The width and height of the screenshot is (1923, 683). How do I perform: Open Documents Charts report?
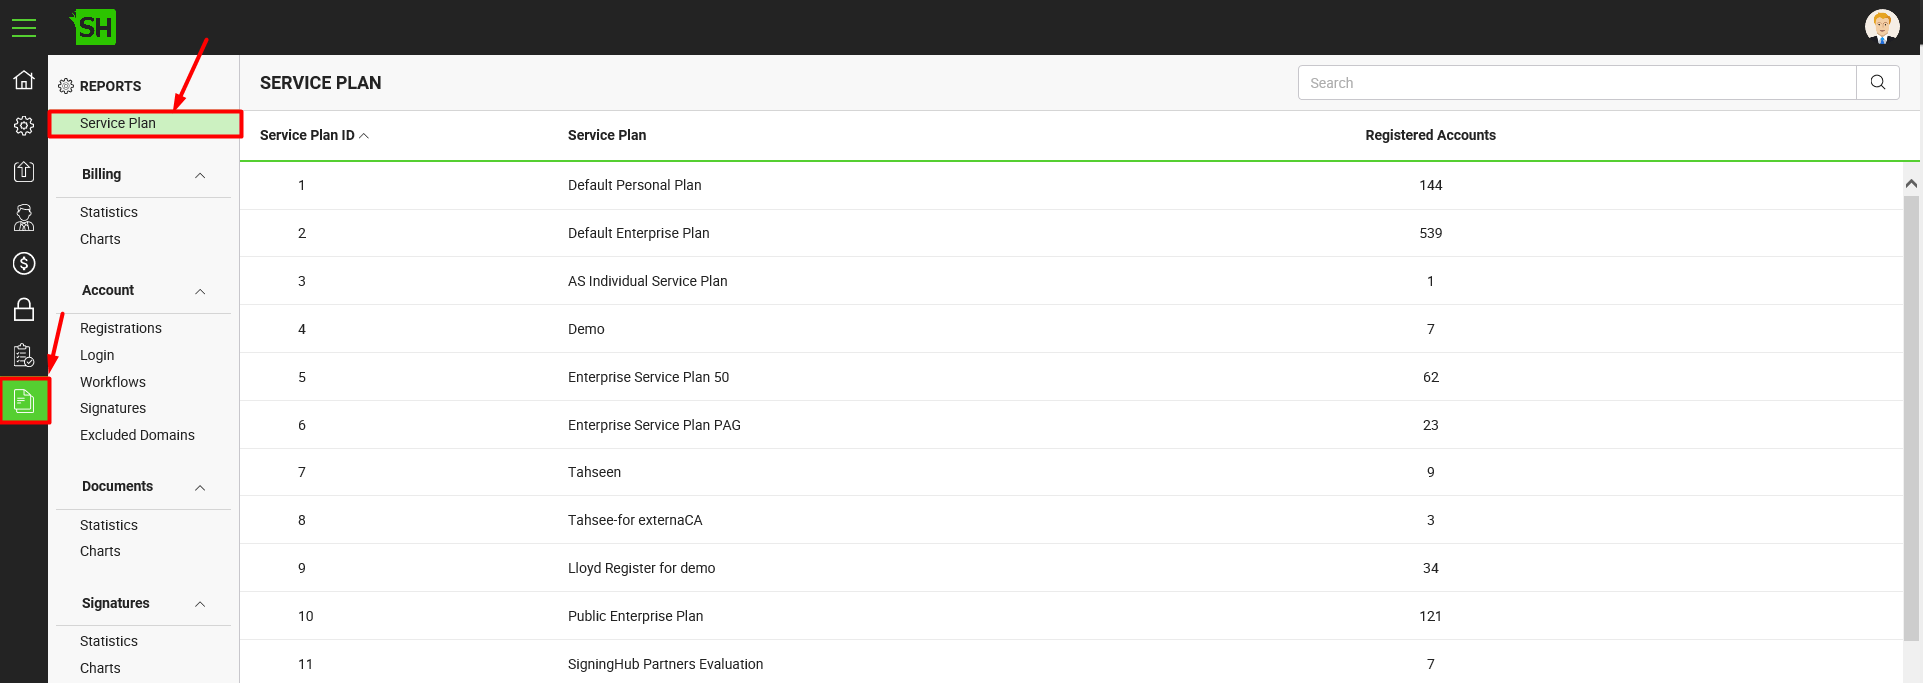pyautogui.click(x=100, y=551)
